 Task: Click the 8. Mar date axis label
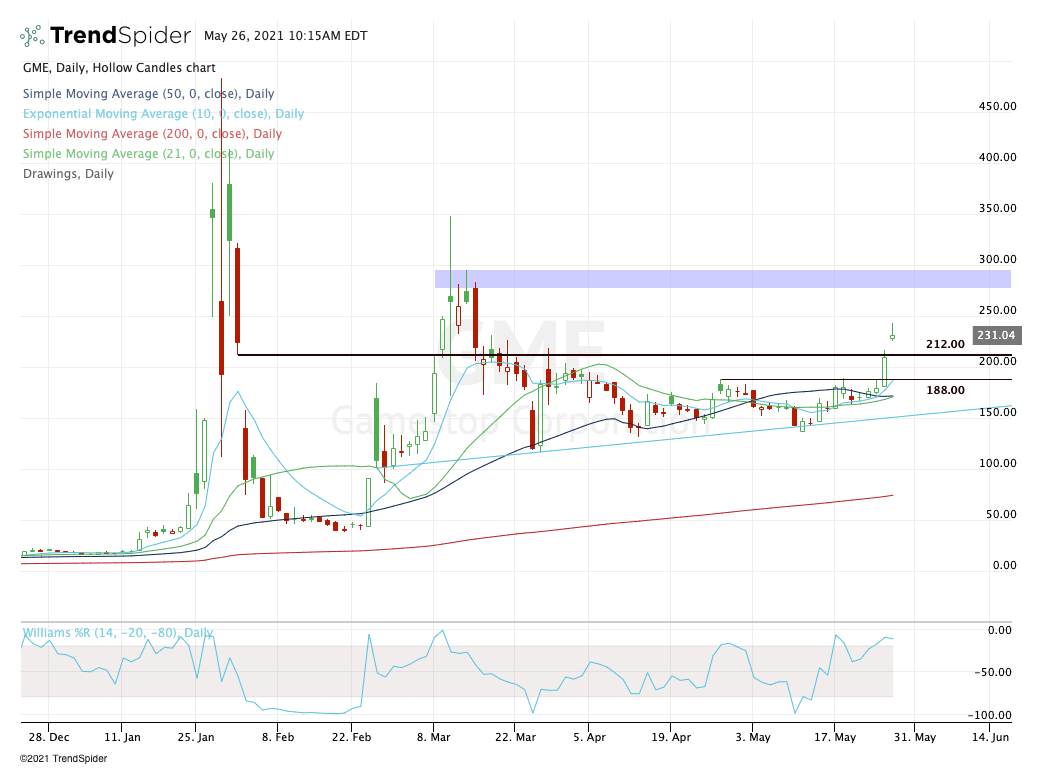[x=433, y=737]
